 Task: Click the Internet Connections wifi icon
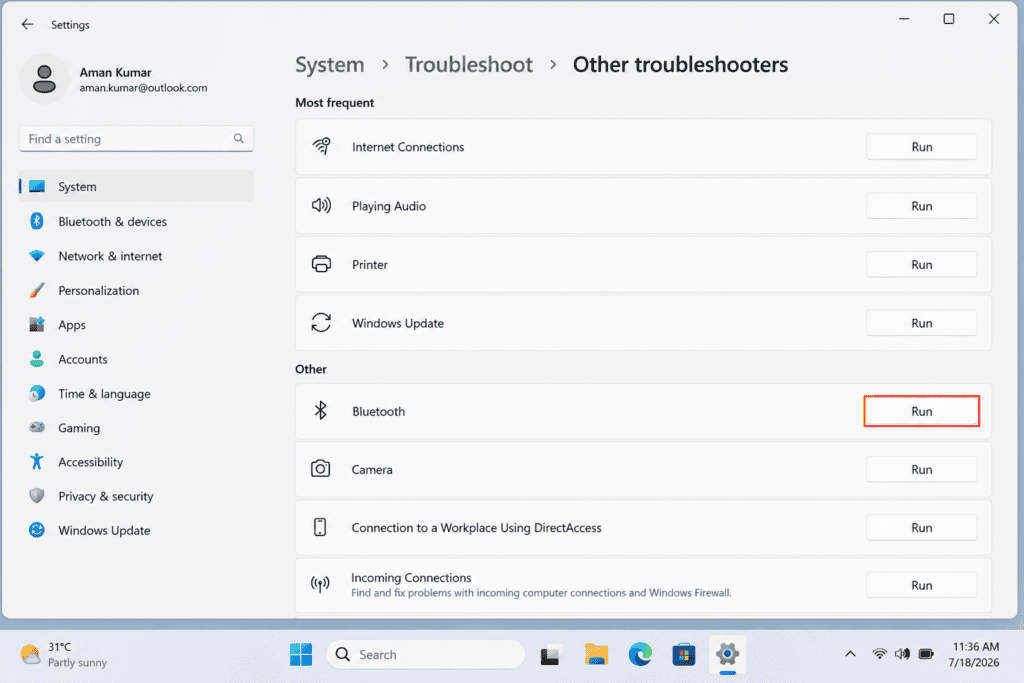321,146
